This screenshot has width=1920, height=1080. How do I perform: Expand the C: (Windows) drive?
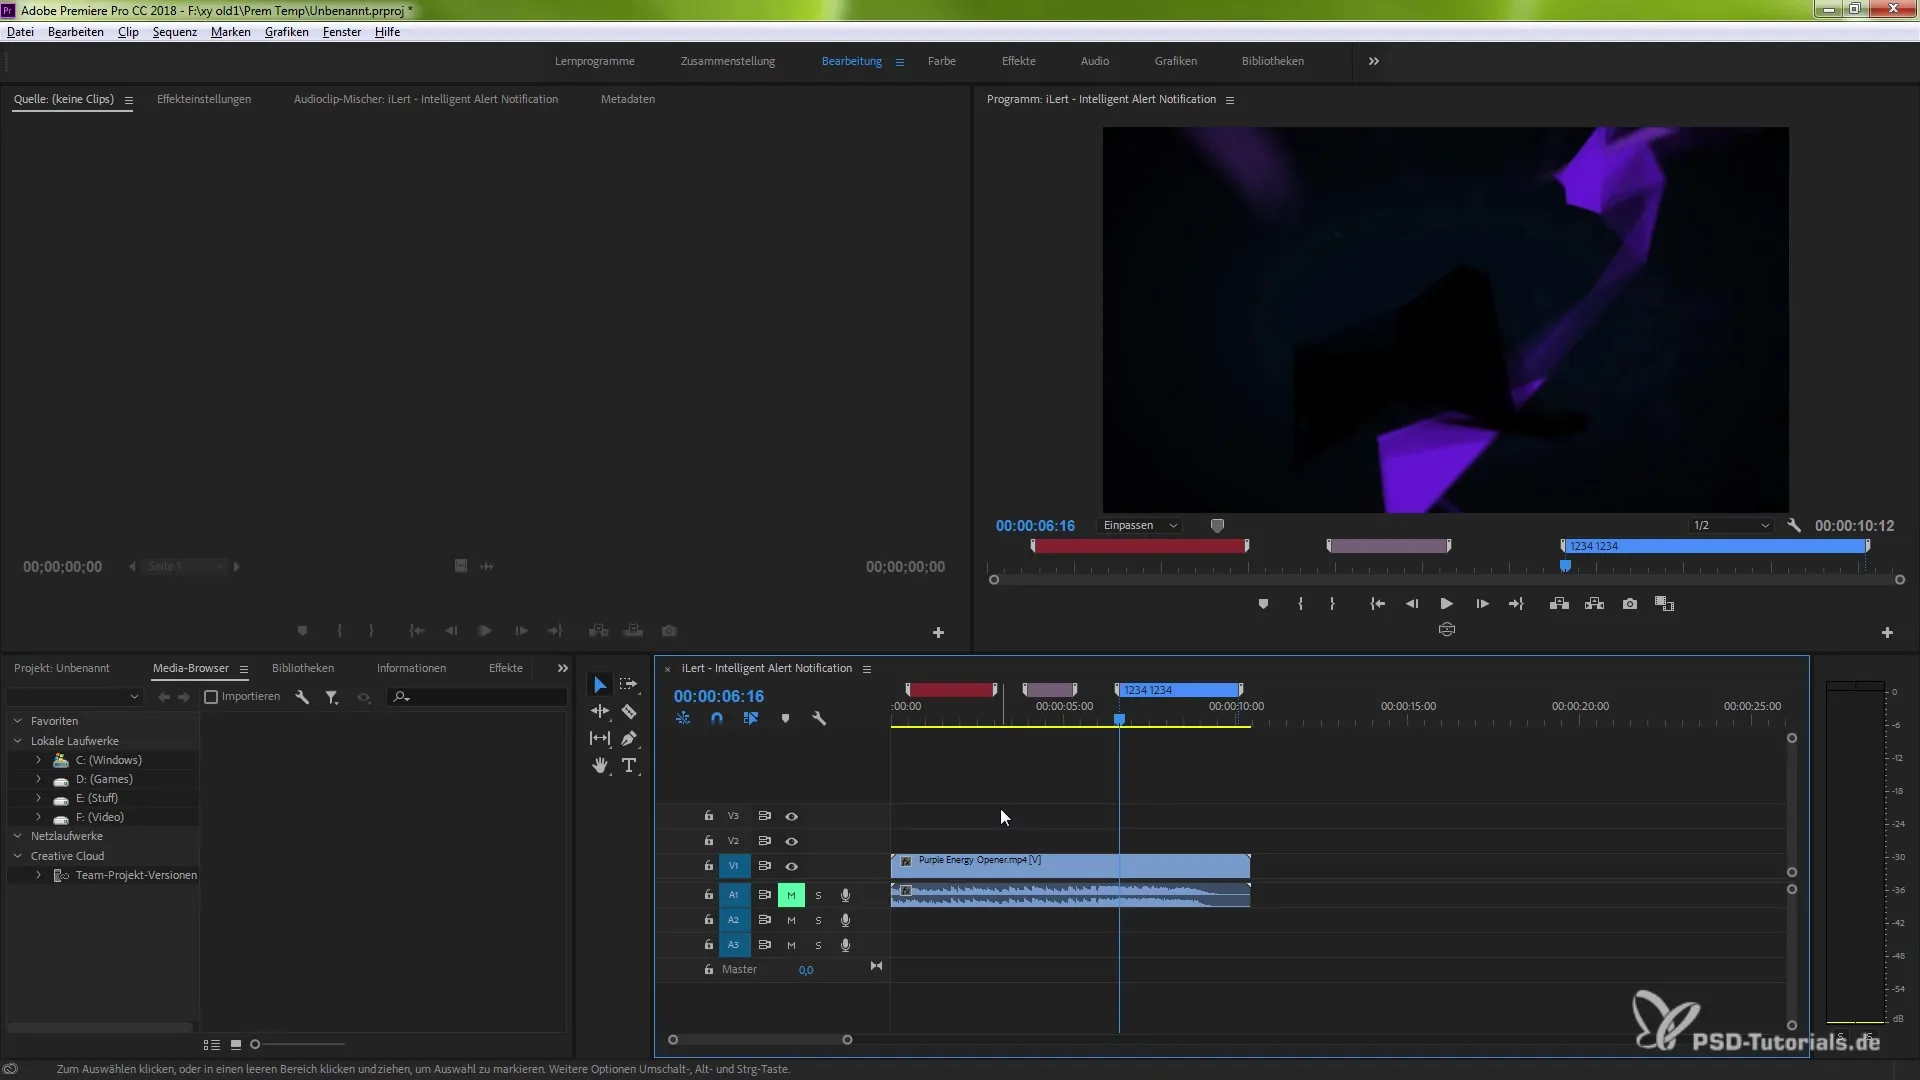pyautogui.click(x=38, y=760)
